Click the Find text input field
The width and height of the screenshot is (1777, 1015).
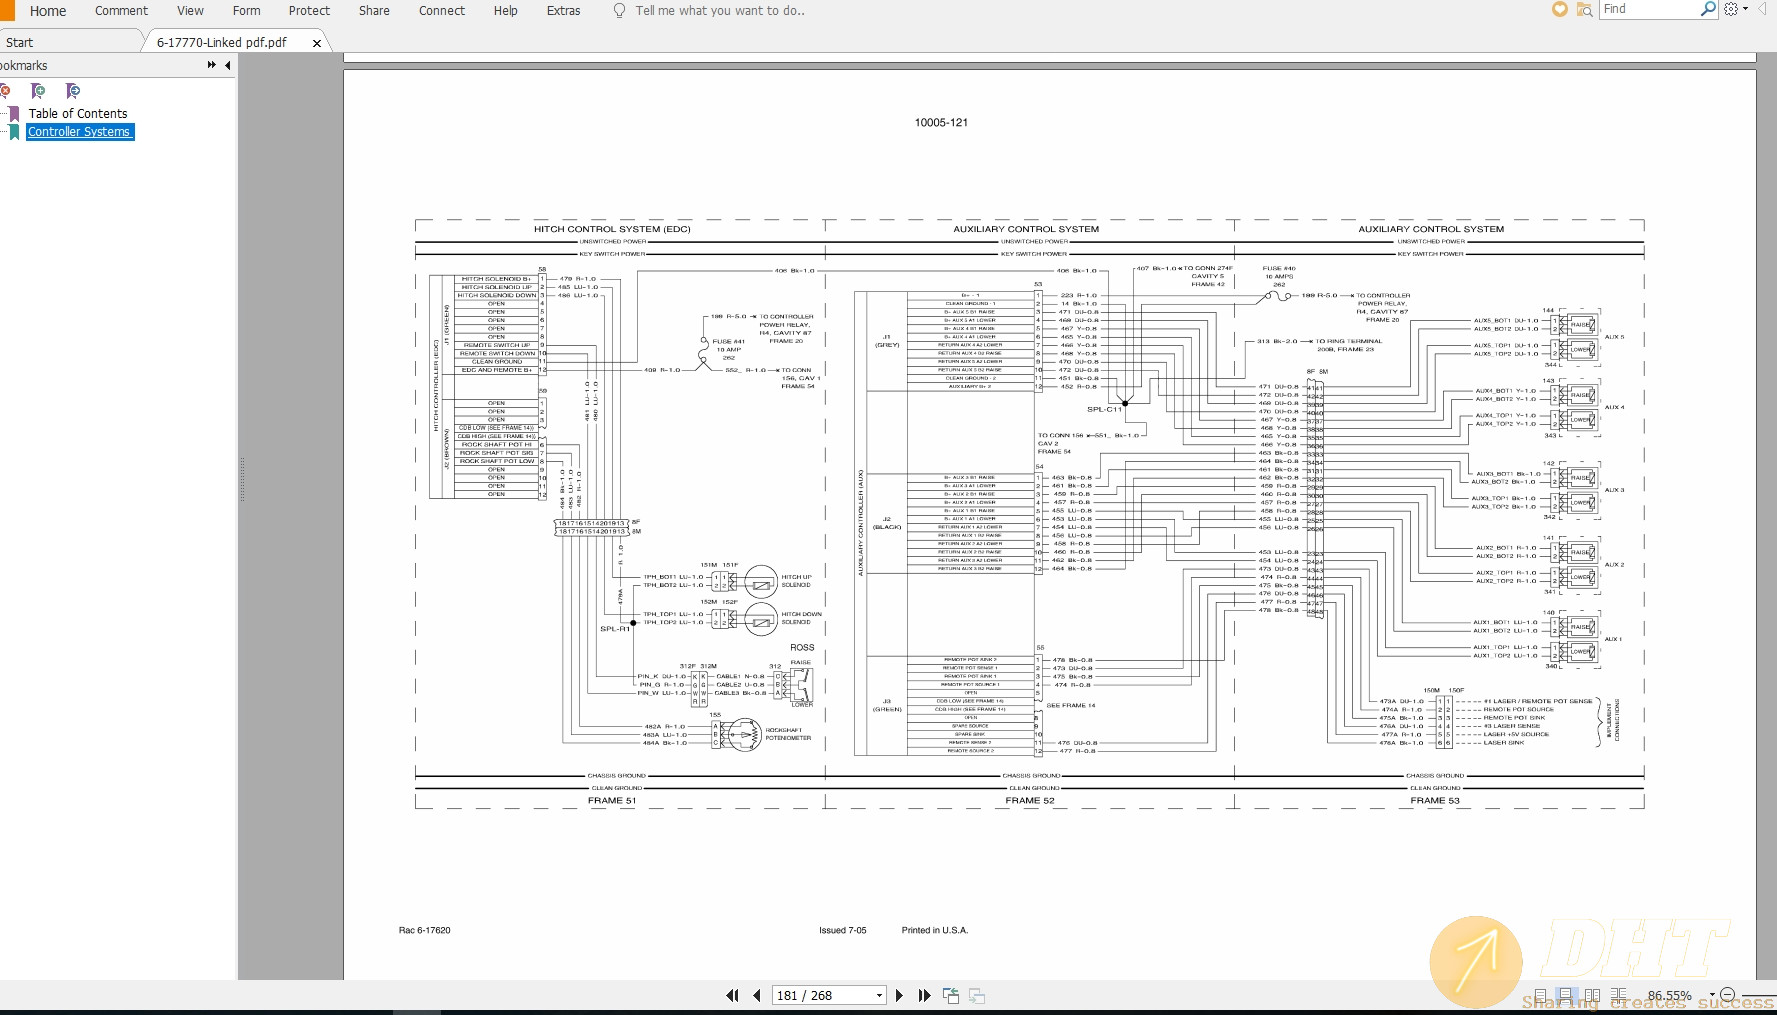click(x=1648, y=9)
